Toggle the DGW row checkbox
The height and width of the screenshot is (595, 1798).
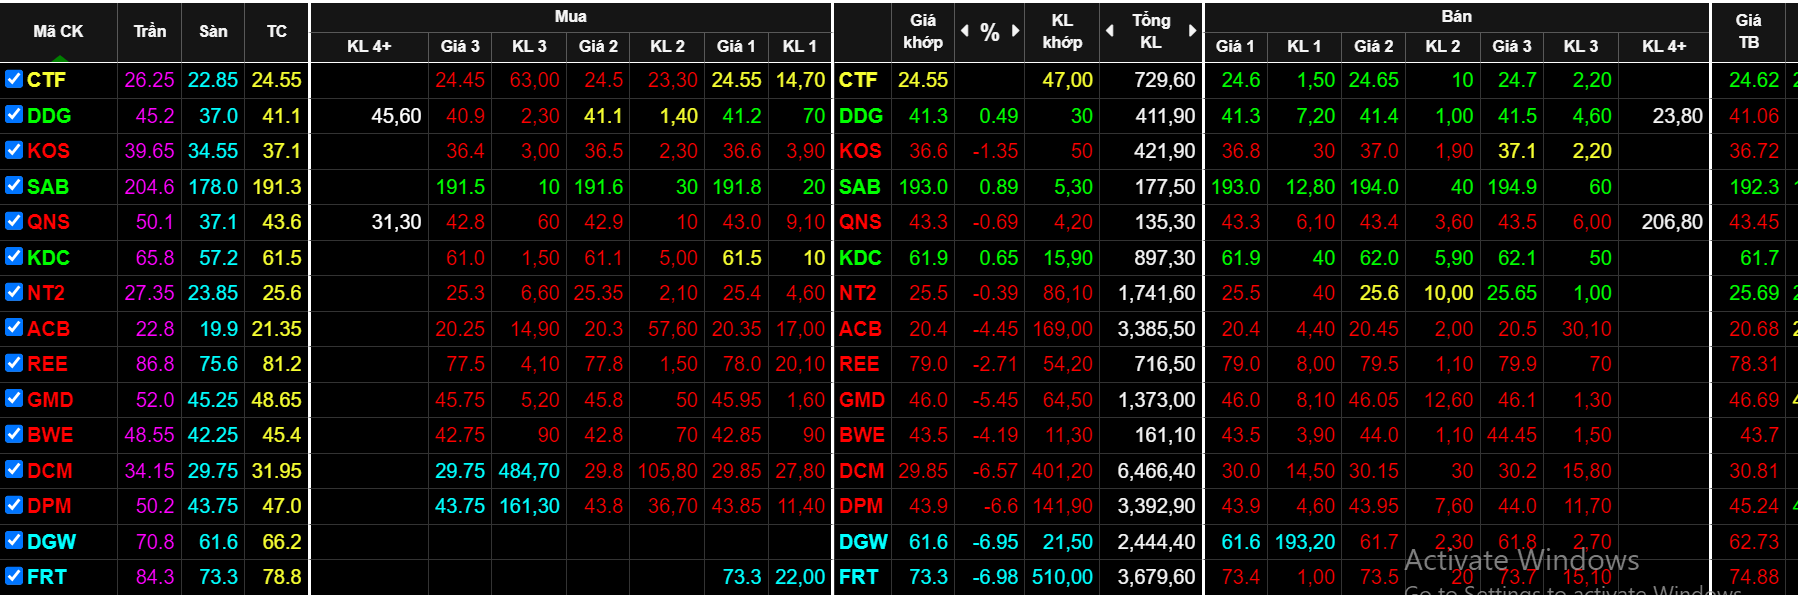click(14, 540)
